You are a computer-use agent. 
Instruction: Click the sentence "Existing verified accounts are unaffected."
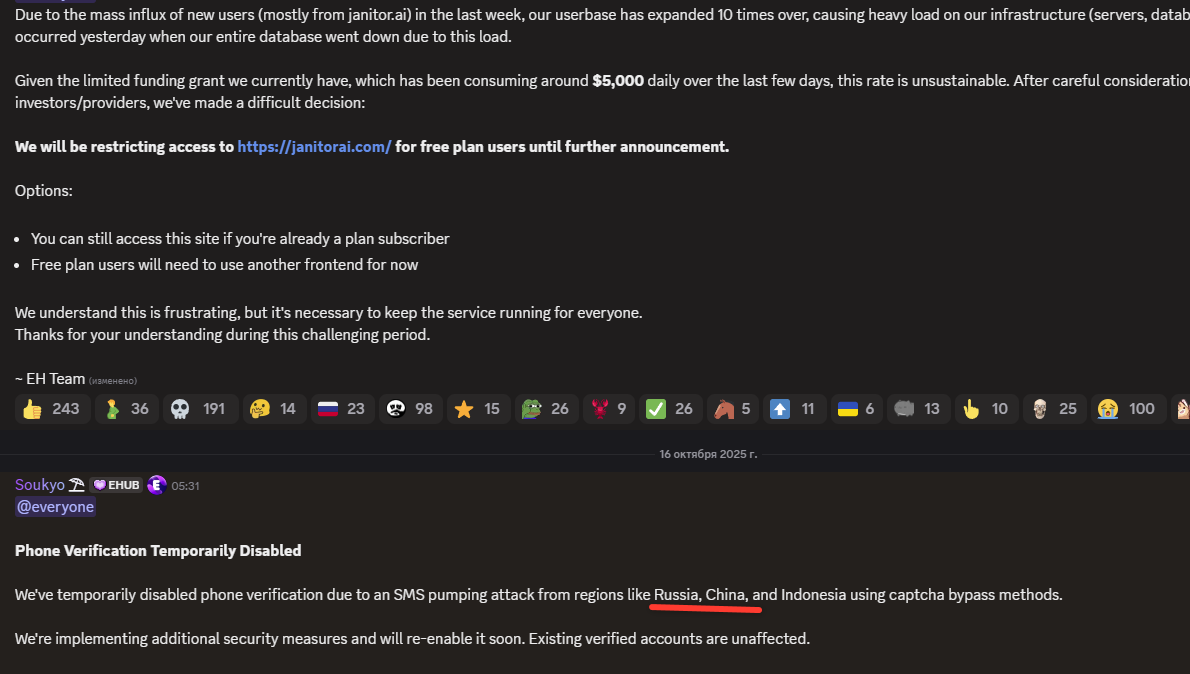(x=669, y=638)
